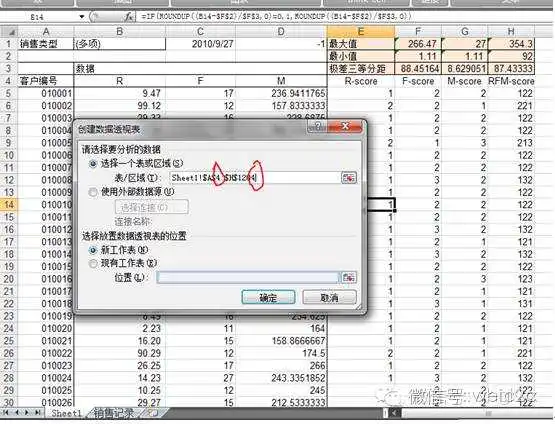Click the dialog help question mark button

coord(318,126)
